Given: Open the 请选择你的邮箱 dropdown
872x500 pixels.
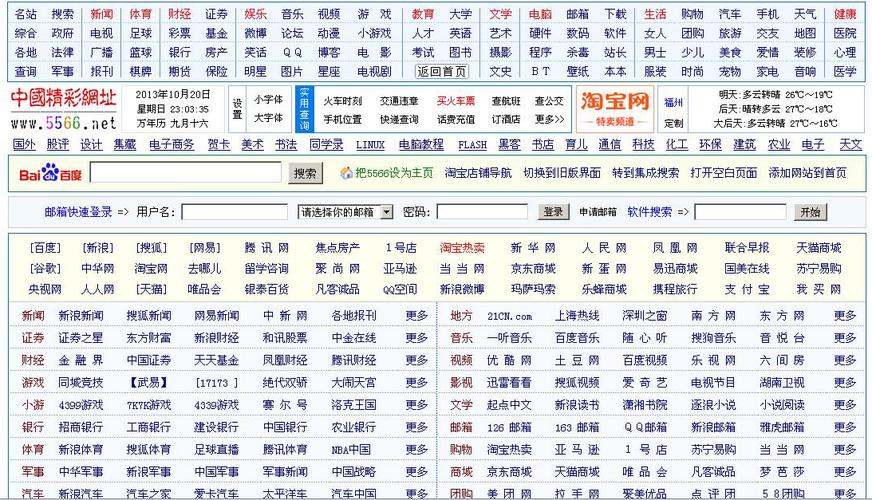Looking at the screenshot, I should pyautogui.click(x=345, y=212).
